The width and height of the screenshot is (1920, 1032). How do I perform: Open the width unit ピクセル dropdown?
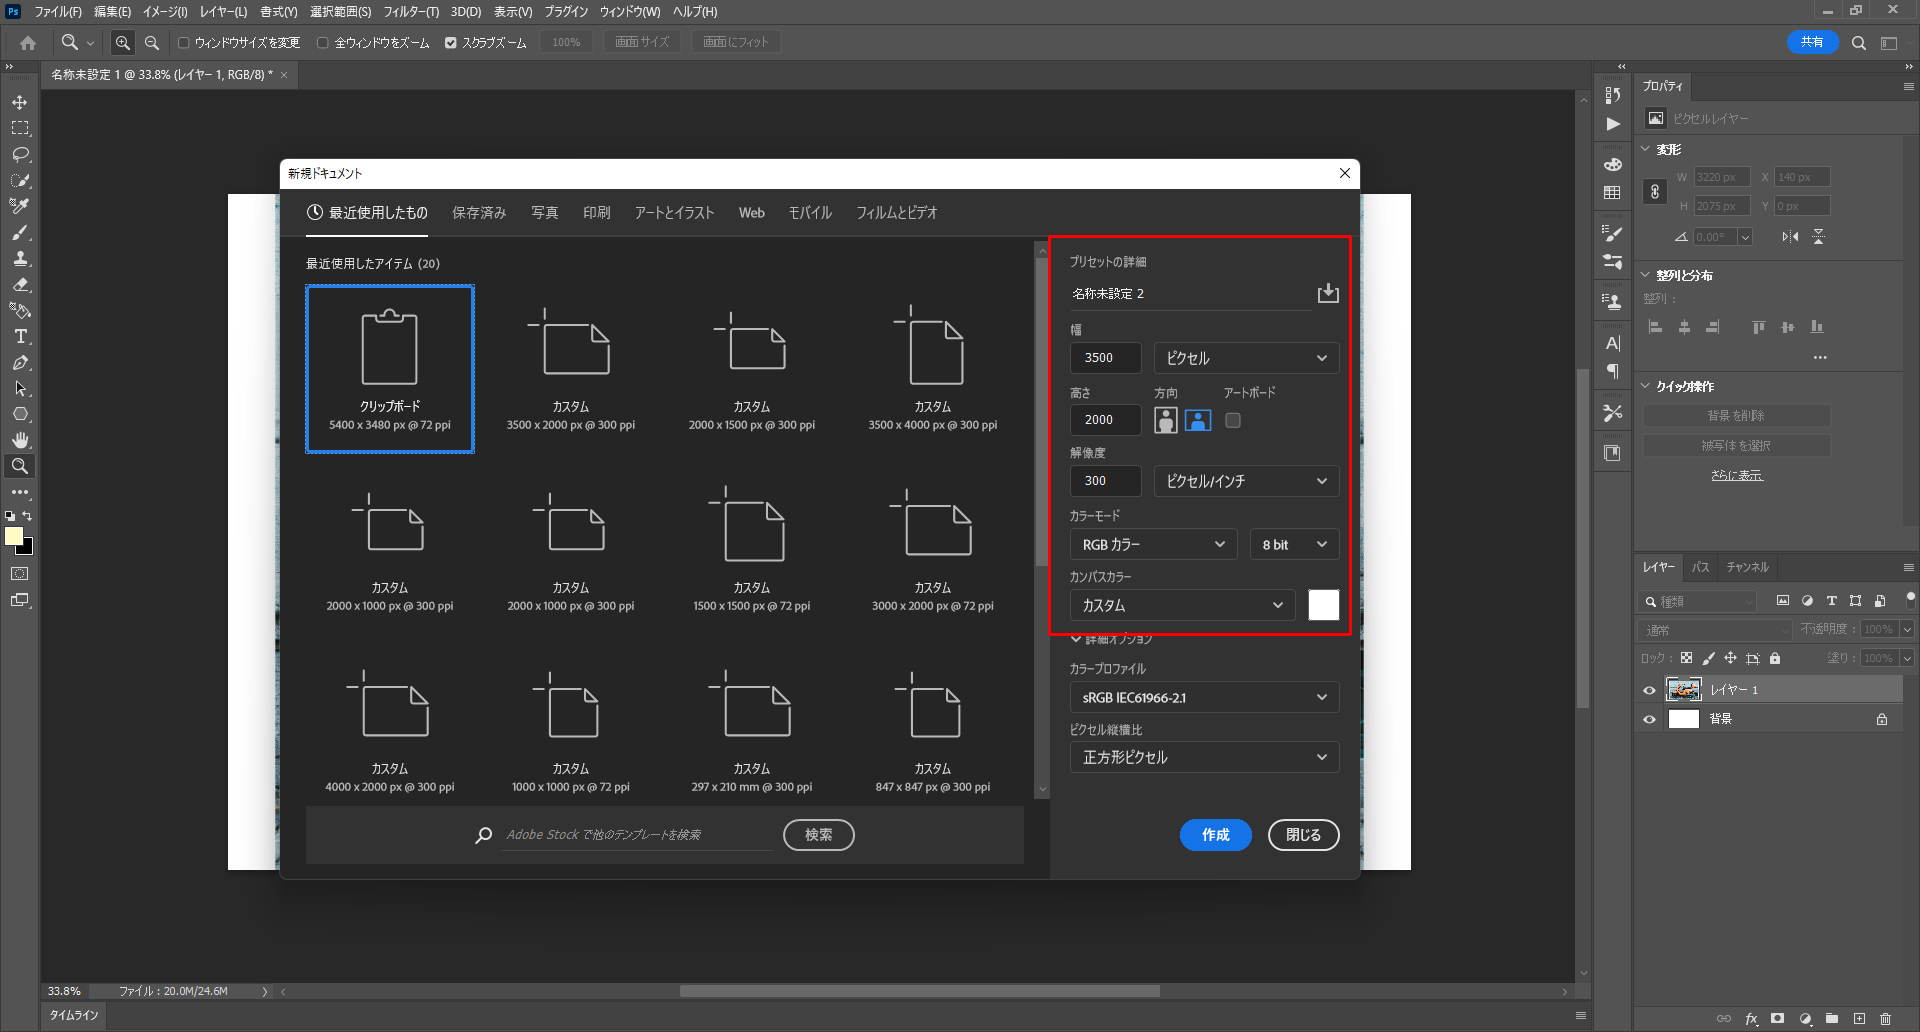coord(1246,358)
